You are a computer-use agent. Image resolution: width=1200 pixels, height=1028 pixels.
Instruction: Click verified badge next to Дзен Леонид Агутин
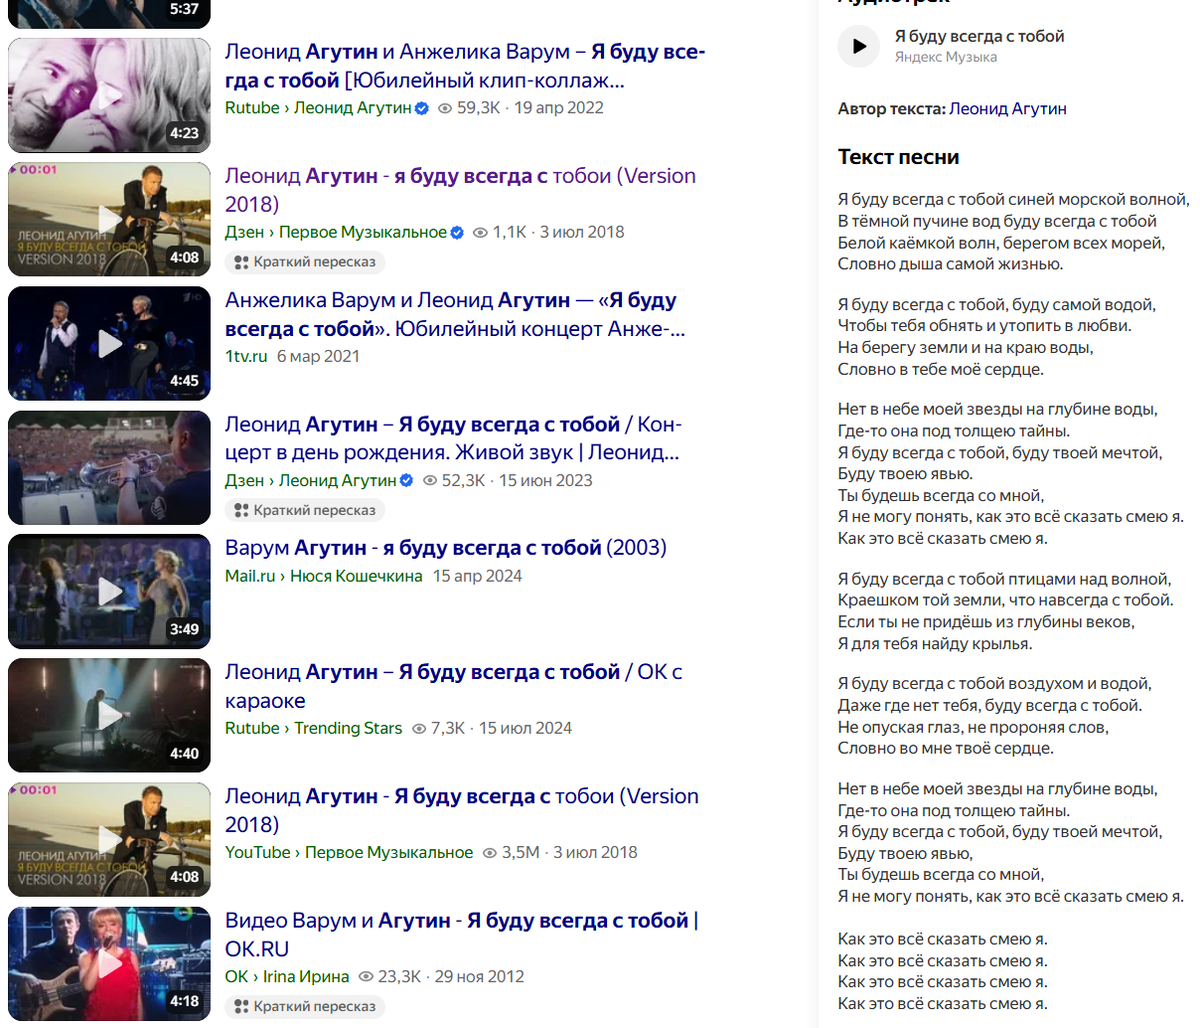click(x=407, y=480)
